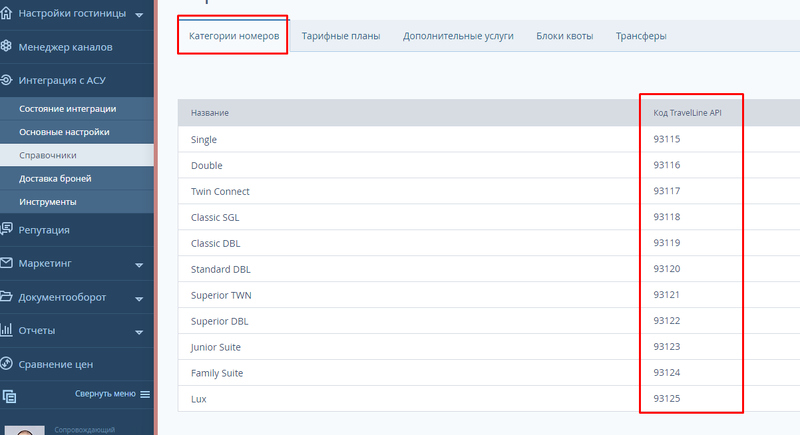800x435 pixels.
Task: Click the Сравнение цен icon
Action: pyautogui.click(x=7, y=364)
